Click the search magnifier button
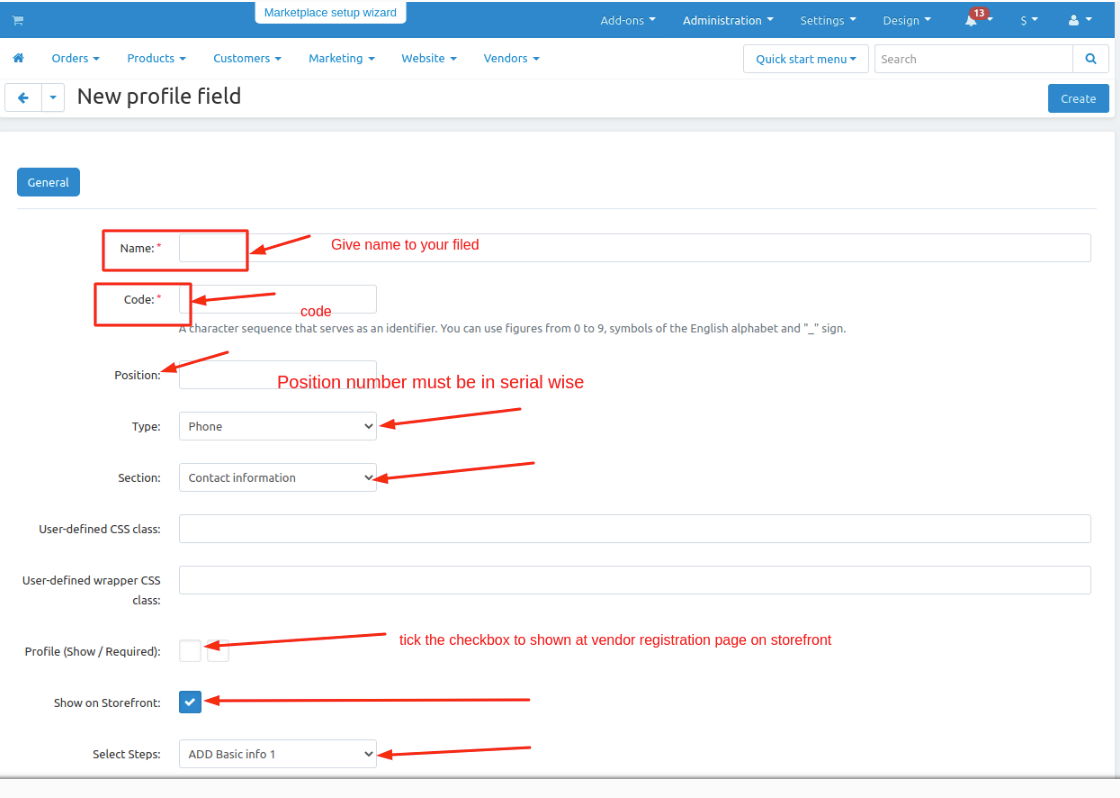 [x=1090, y=59]
